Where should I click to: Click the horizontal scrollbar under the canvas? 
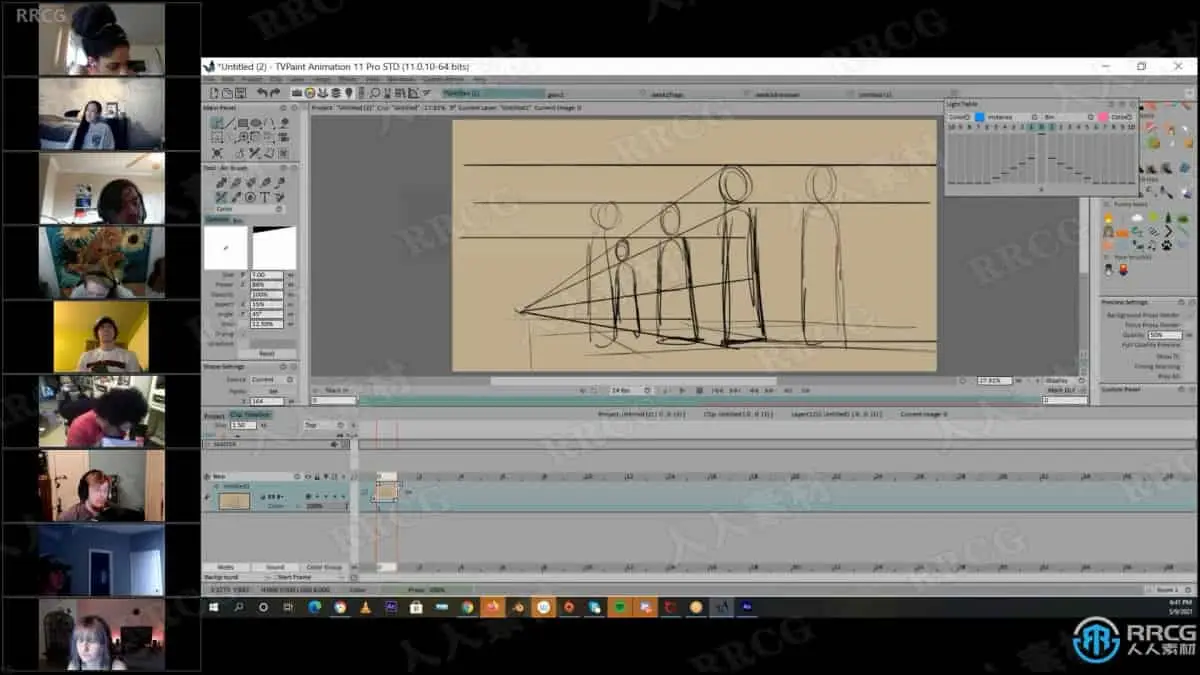coord(633,380)
